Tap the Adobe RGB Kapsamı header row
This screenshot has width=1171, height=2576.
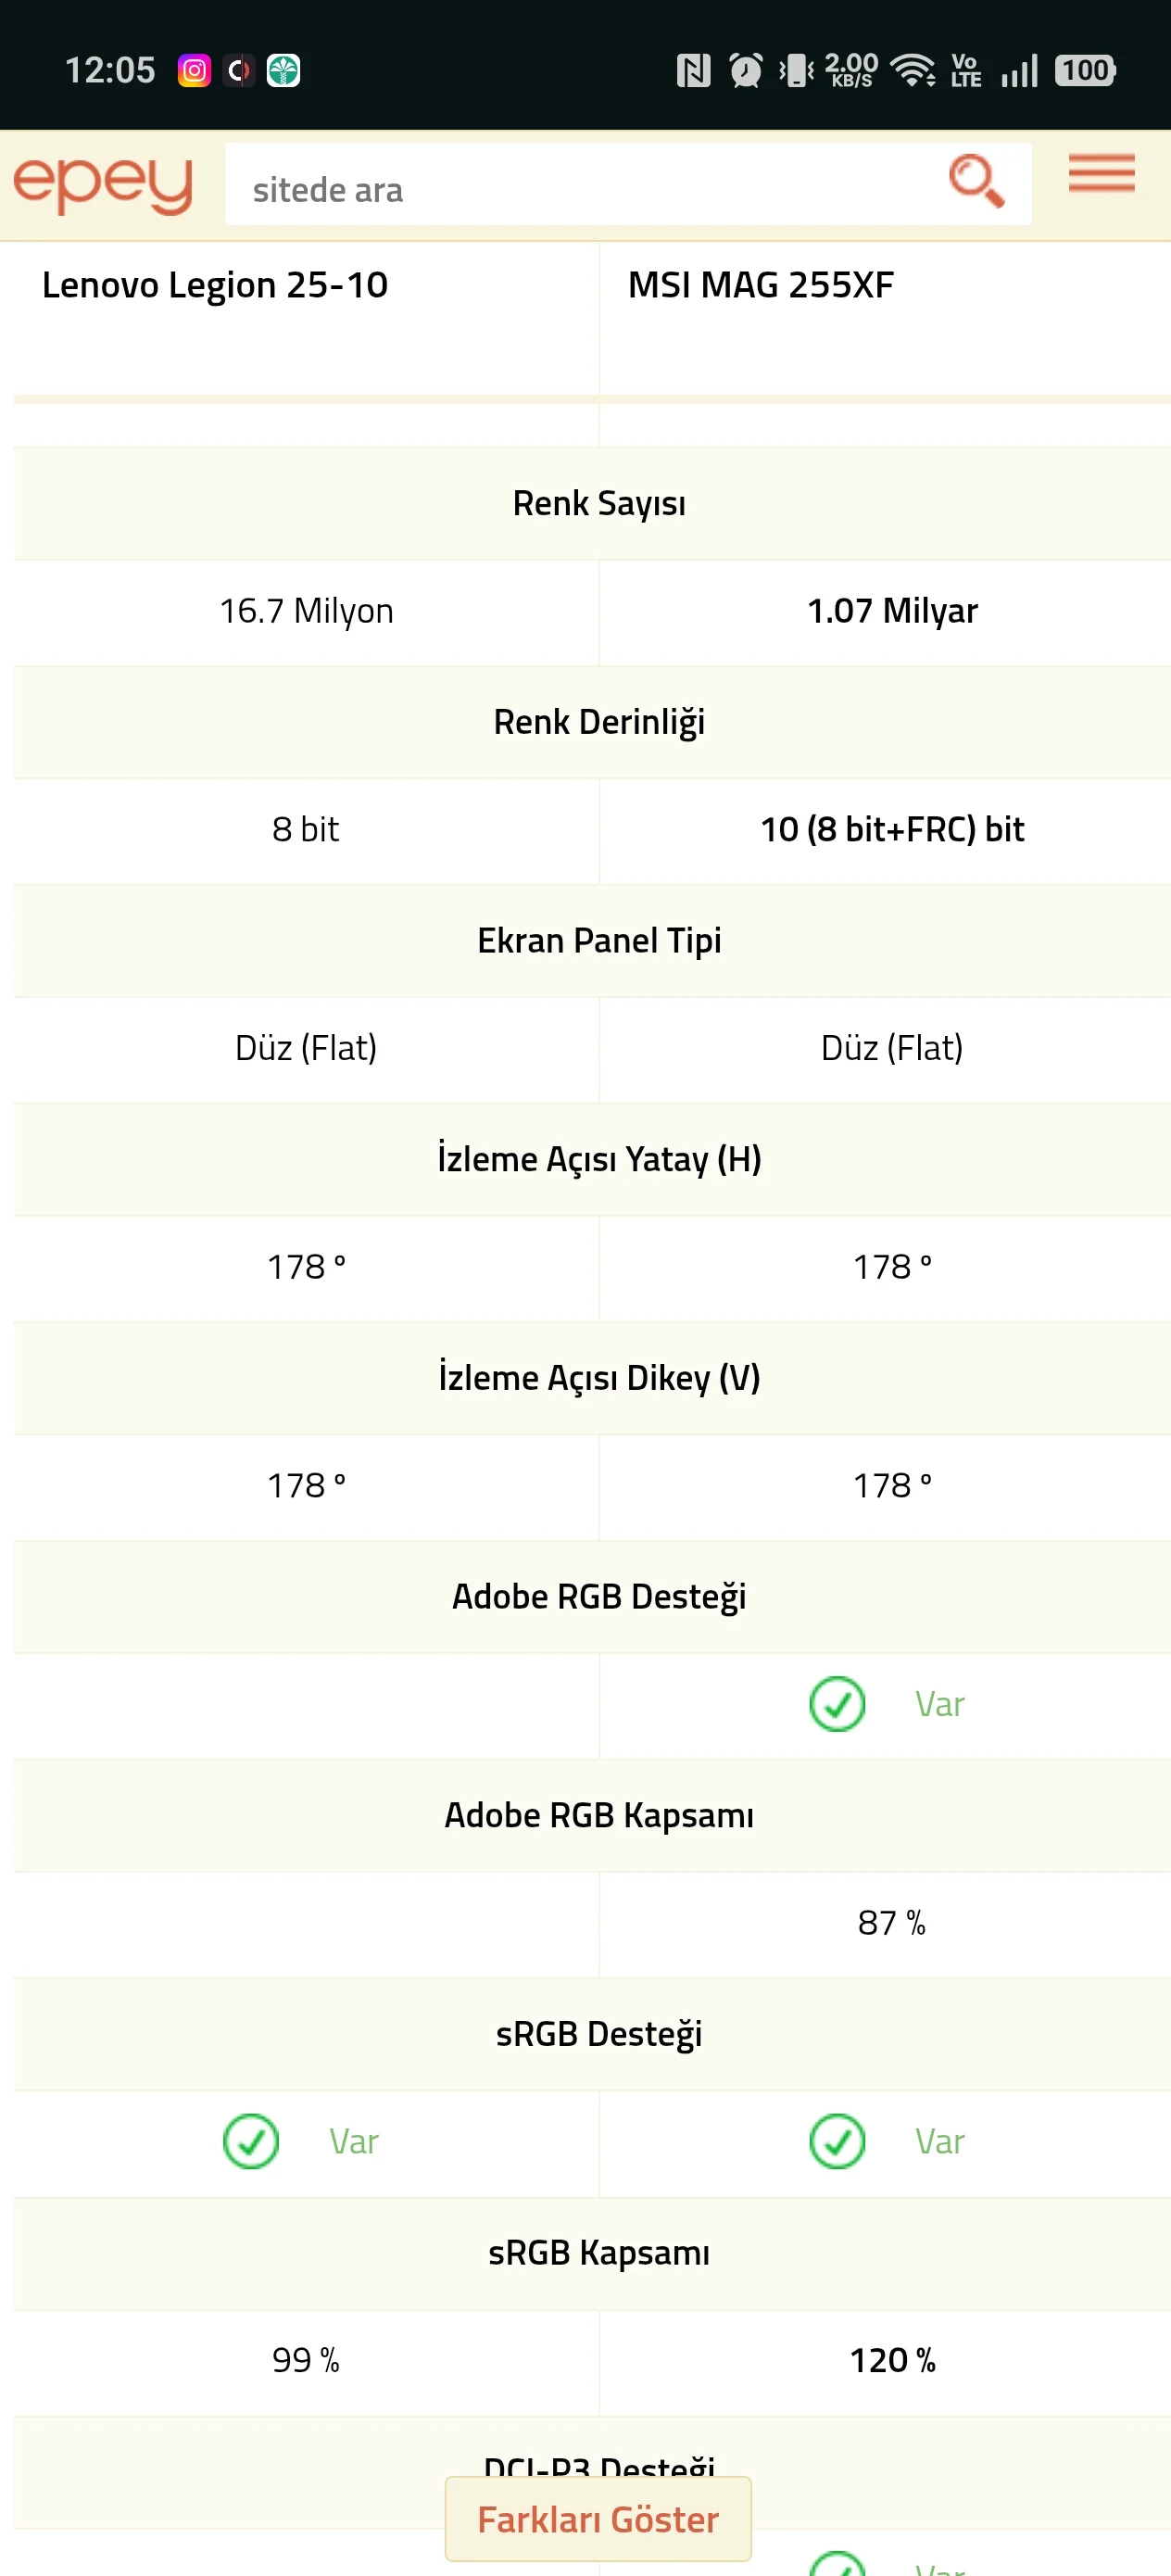pos(592,1816)
